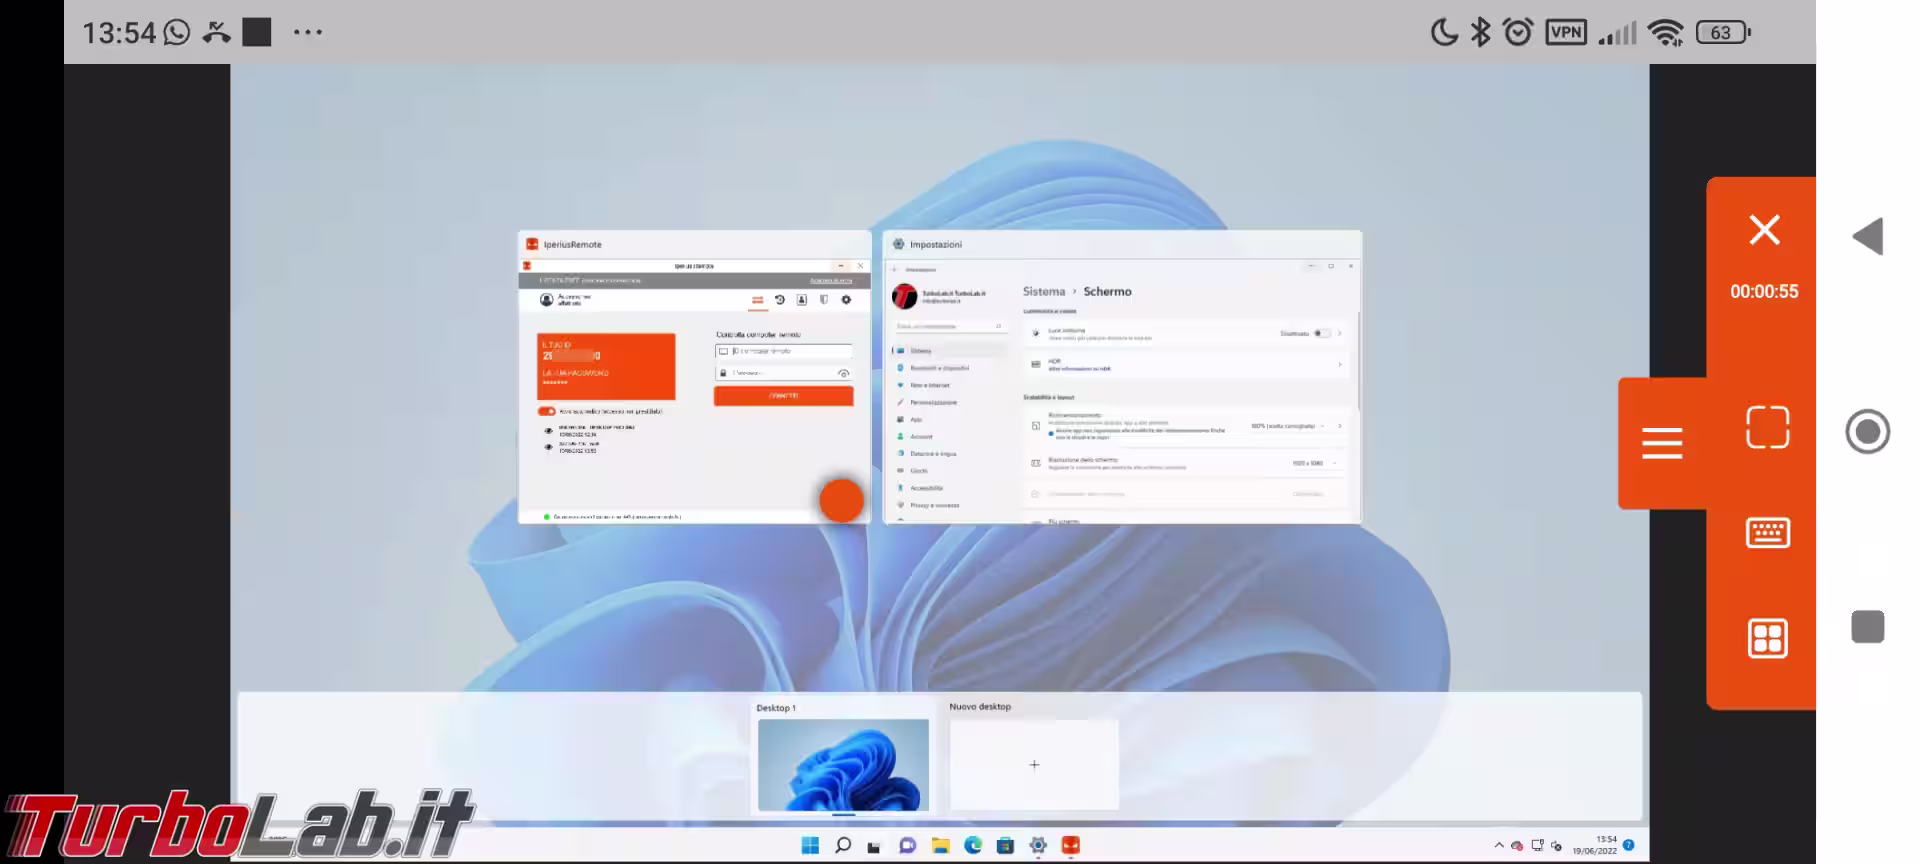Screen dimensions: 1920x864
Task: Tap Android recents square button
Action: tap(1867, 627)
